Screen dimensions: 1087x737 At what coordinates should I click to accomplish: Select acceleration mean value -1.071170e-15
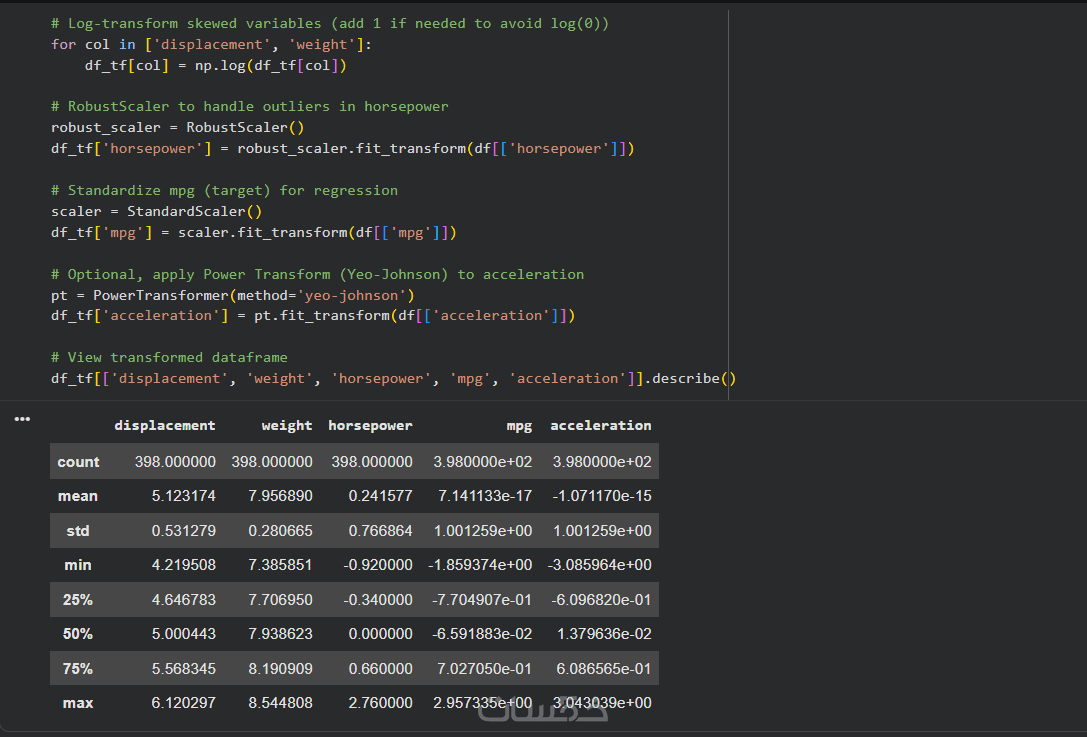tap(602, 496)
